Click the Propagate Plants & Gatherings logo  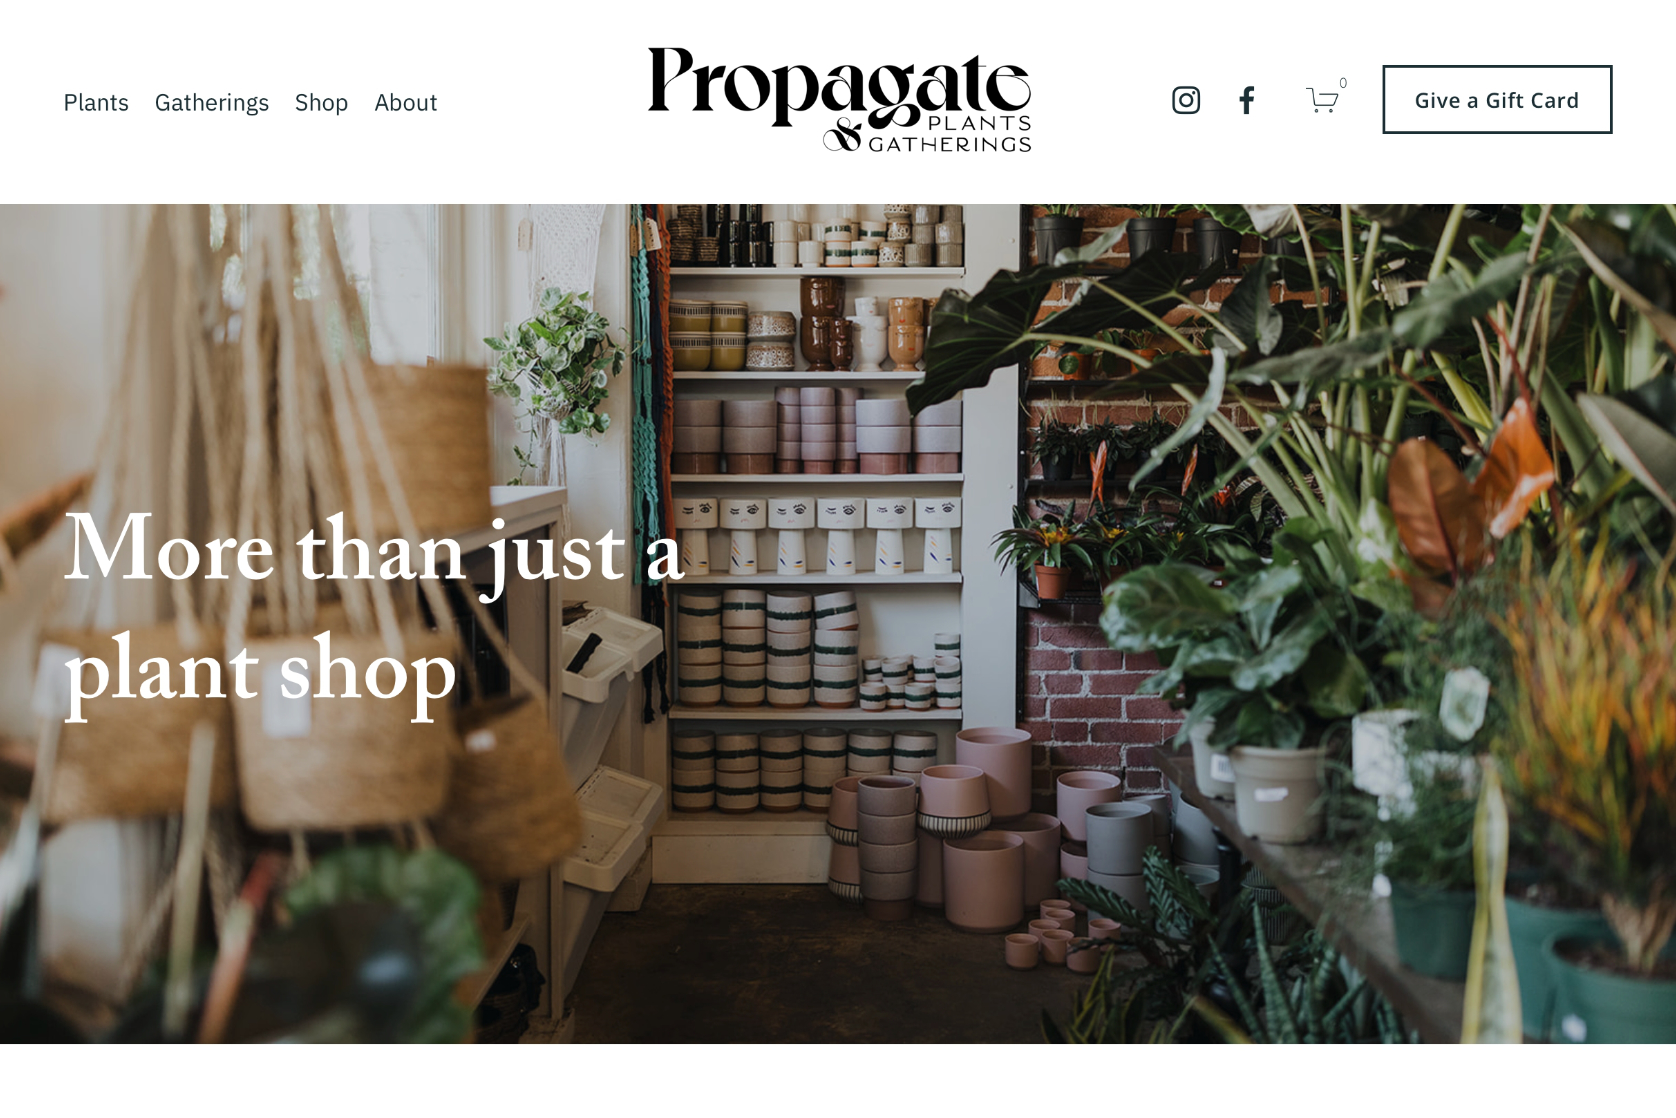[x=839, y=100]
